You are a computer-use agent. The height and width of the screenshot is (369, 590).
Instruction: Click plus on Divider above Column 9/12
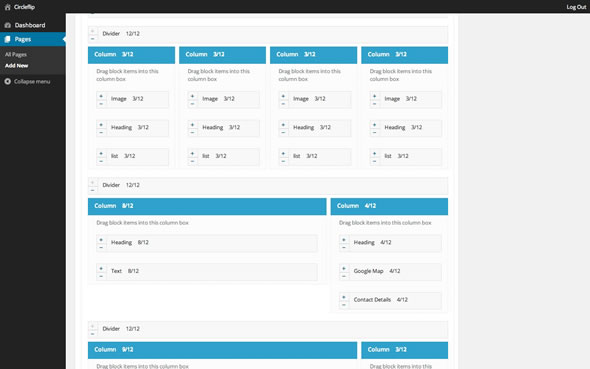click(93, 326)
